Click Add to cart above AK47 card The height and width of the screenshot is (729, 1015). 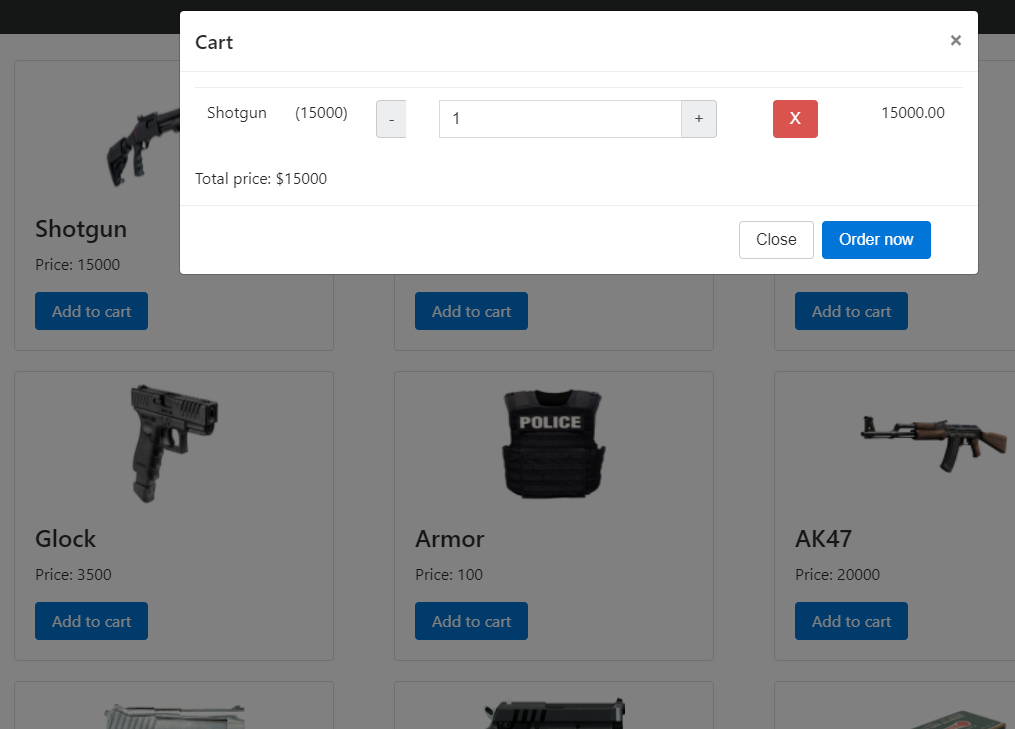pyautogui.click(x=851, y=311)
